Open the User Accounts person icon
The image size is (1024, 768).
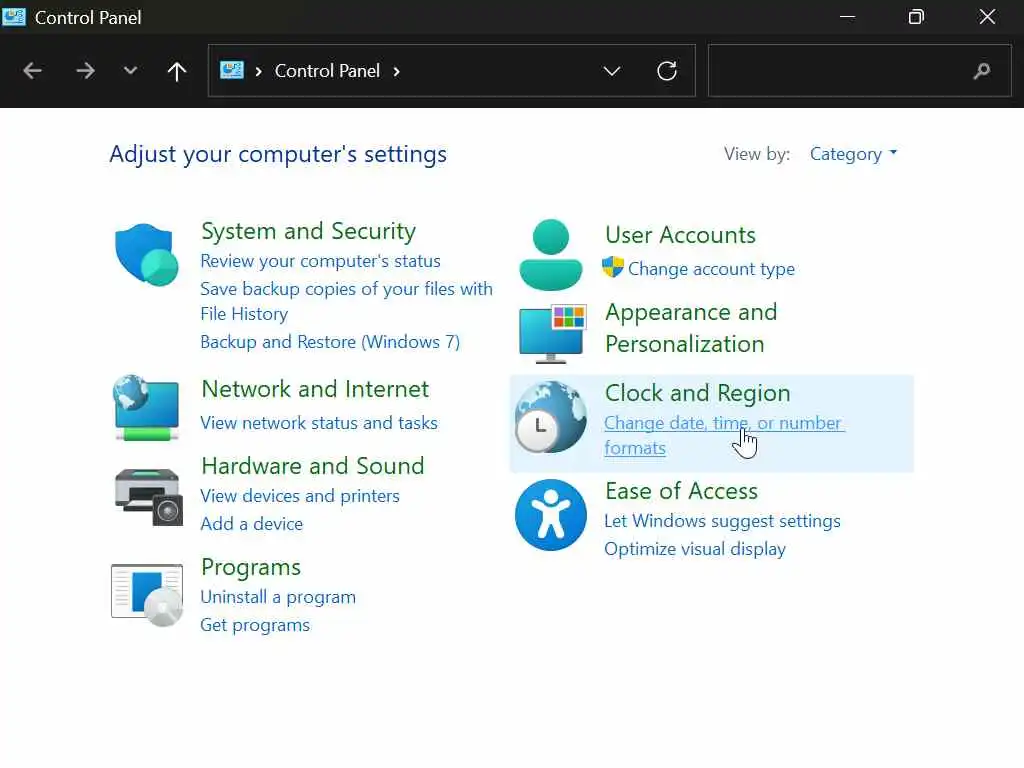coord(551,255)
